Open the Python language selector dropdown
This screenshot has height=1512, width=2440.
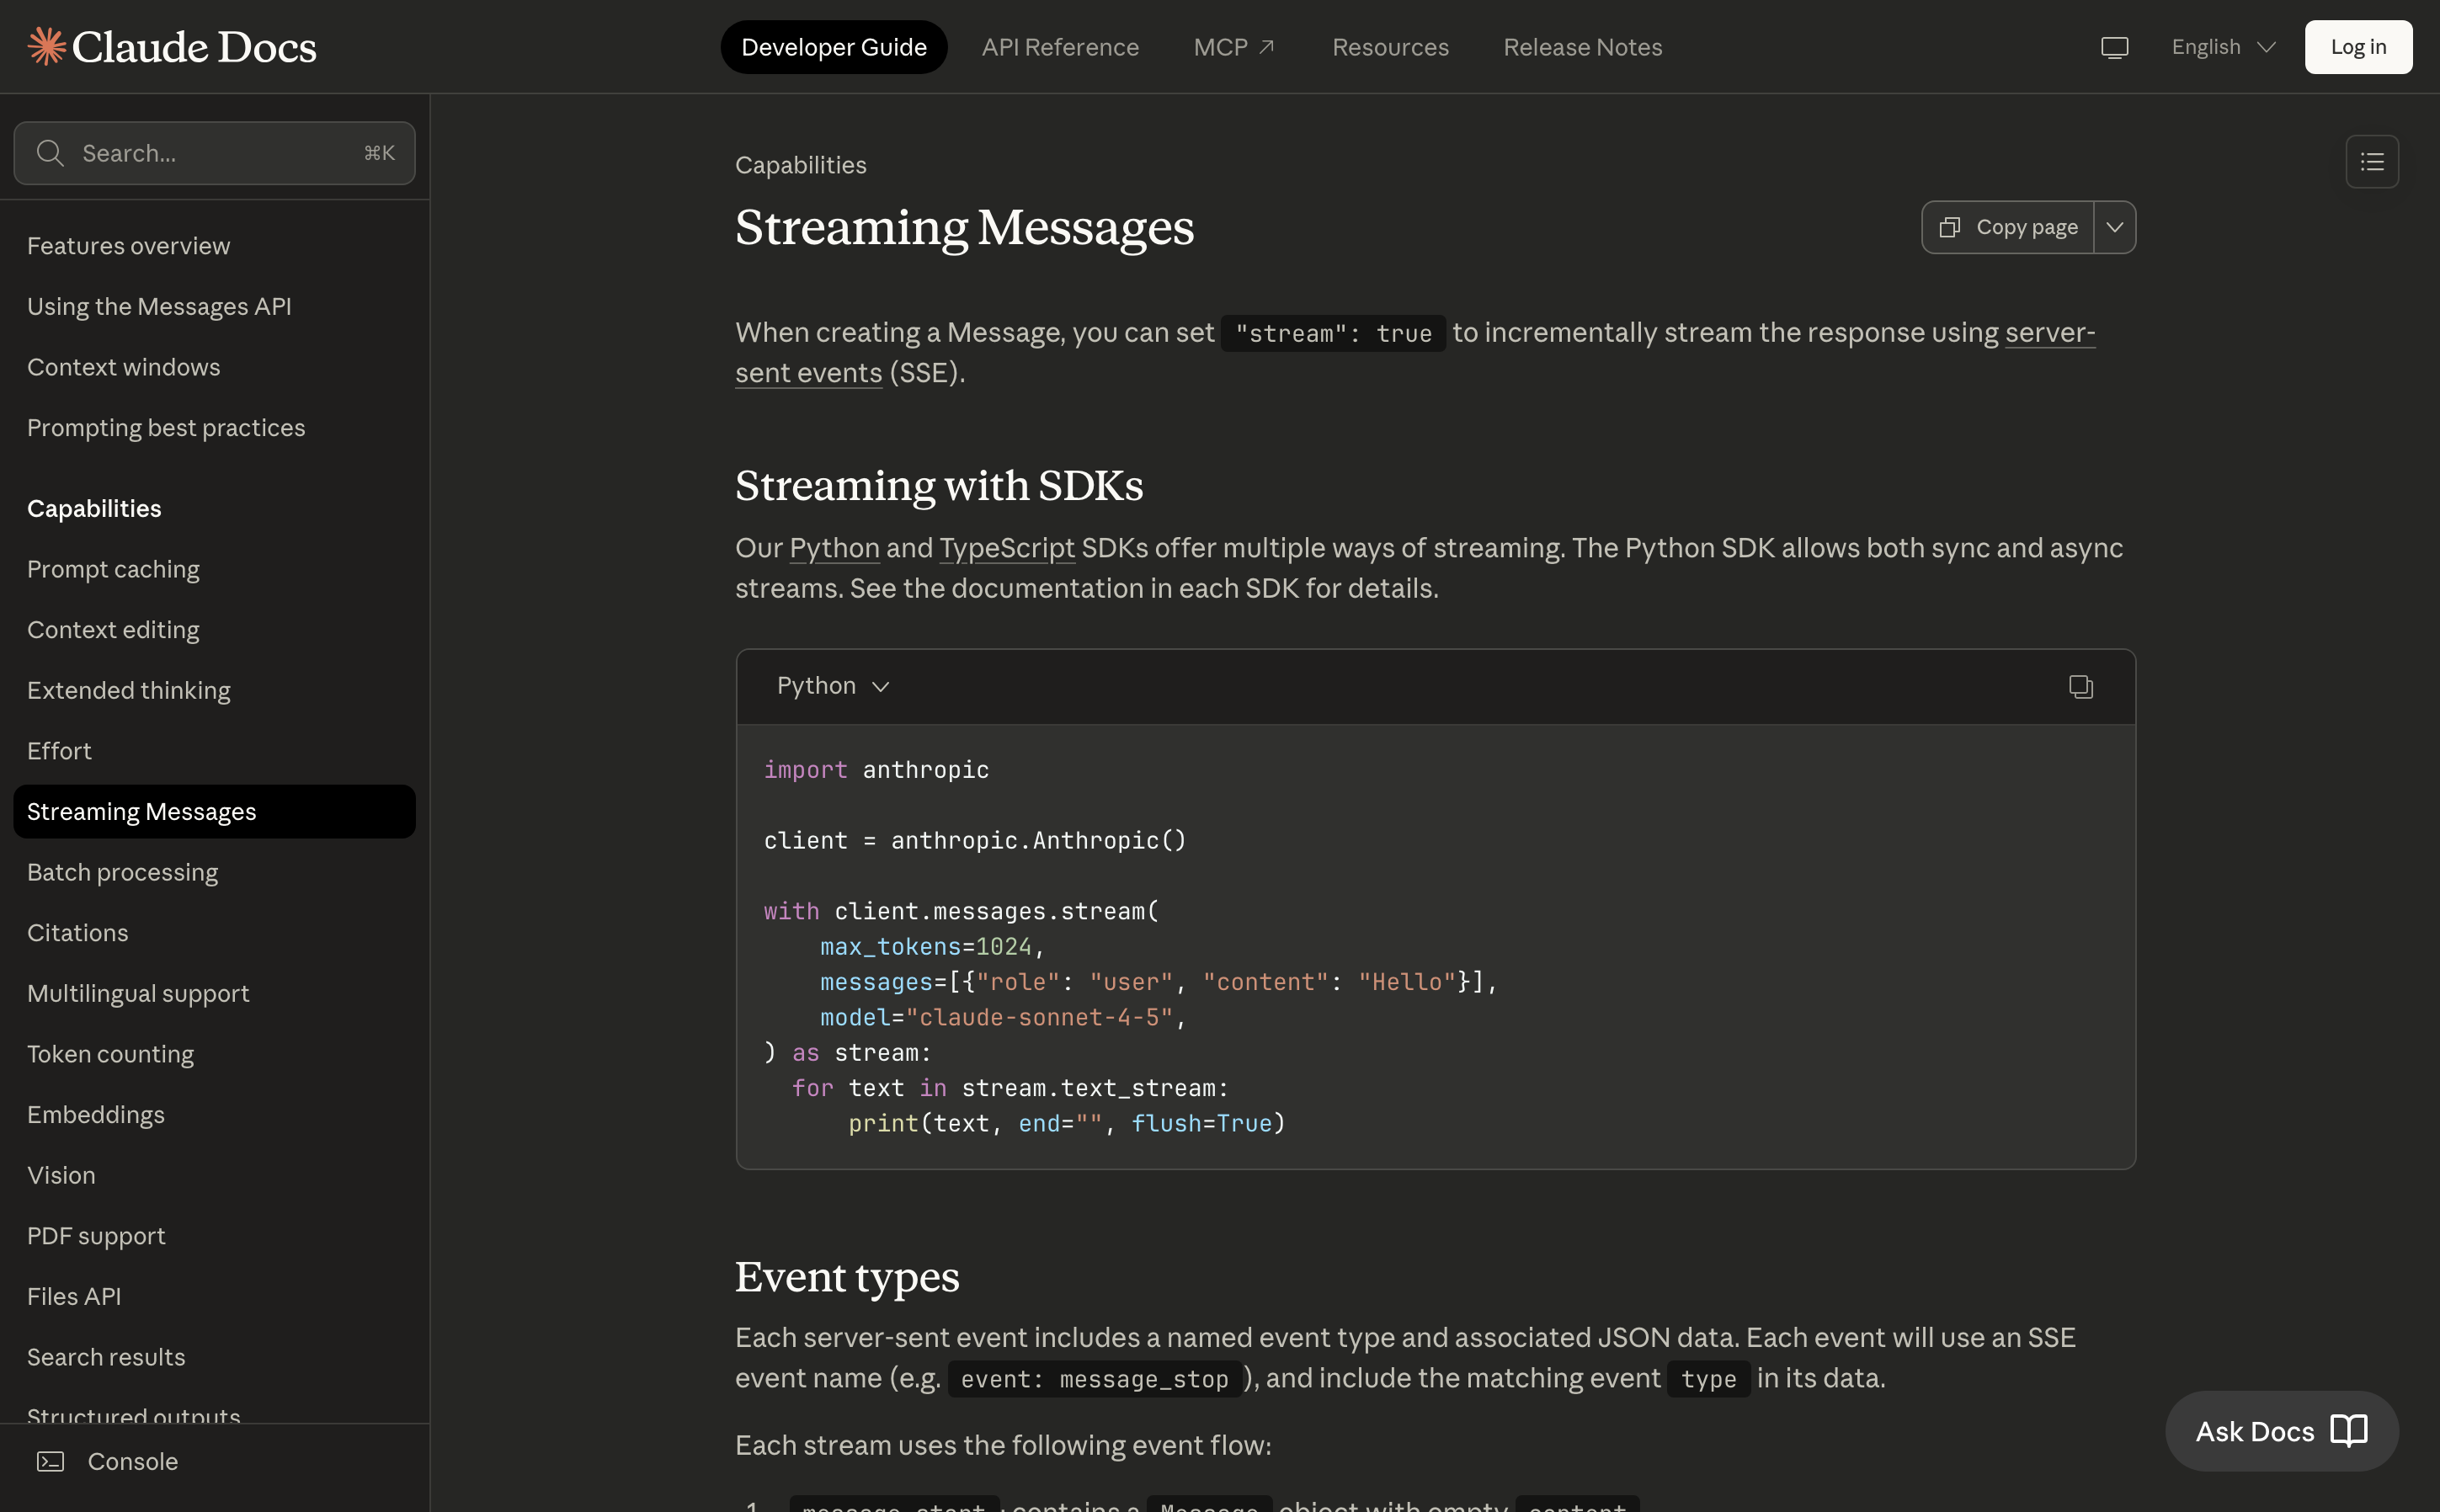[x=832, y=686]
